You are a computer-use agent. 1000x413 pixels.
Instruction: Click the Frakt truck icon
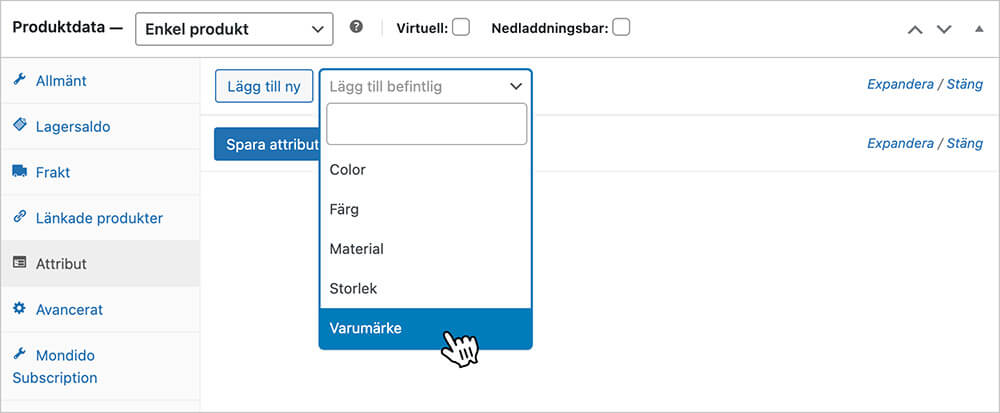tap(19, 172)
